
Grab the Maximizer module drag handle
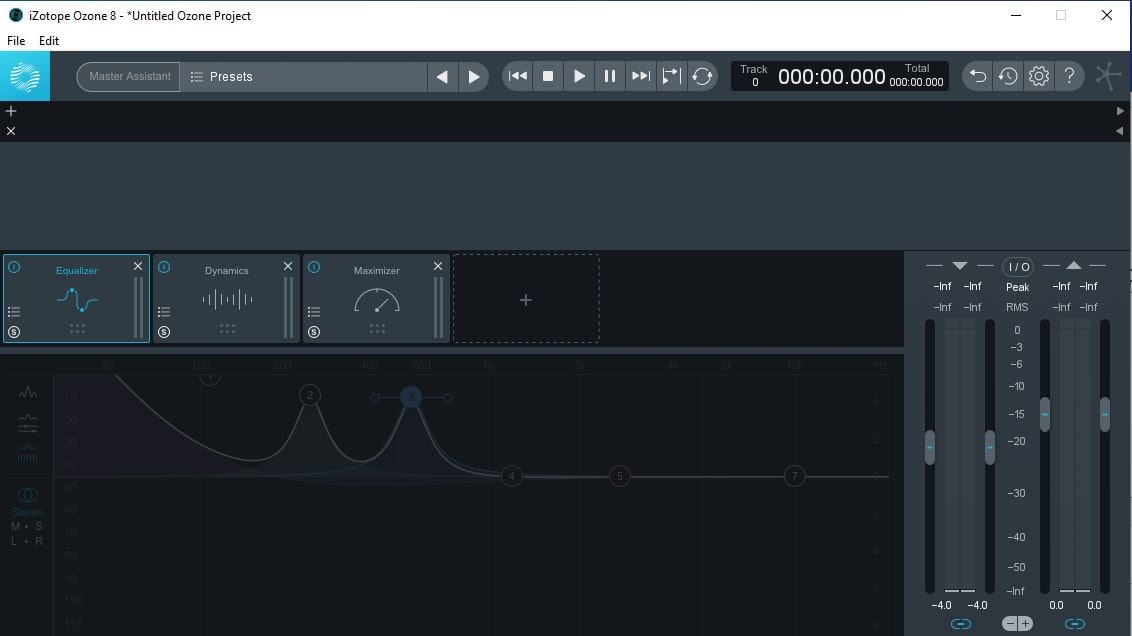click(377, 328)
